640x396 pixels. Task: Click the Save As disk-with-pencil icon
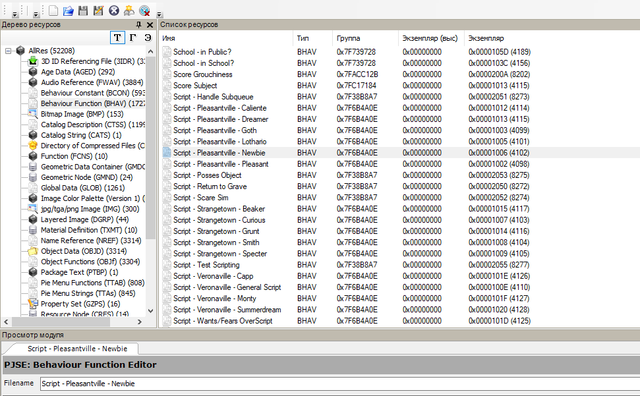[98, 11]
